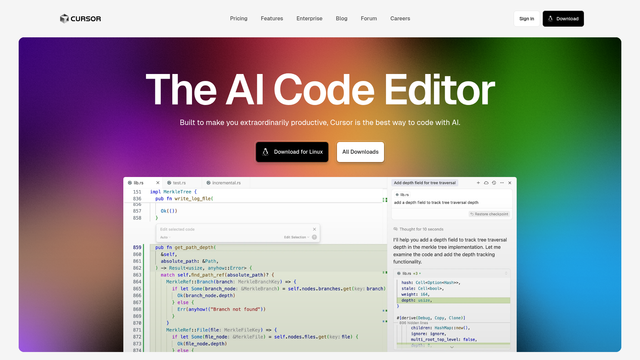The image size is (640, 360).
Task: Click the submit circle in edit popup
Action: 314,237
